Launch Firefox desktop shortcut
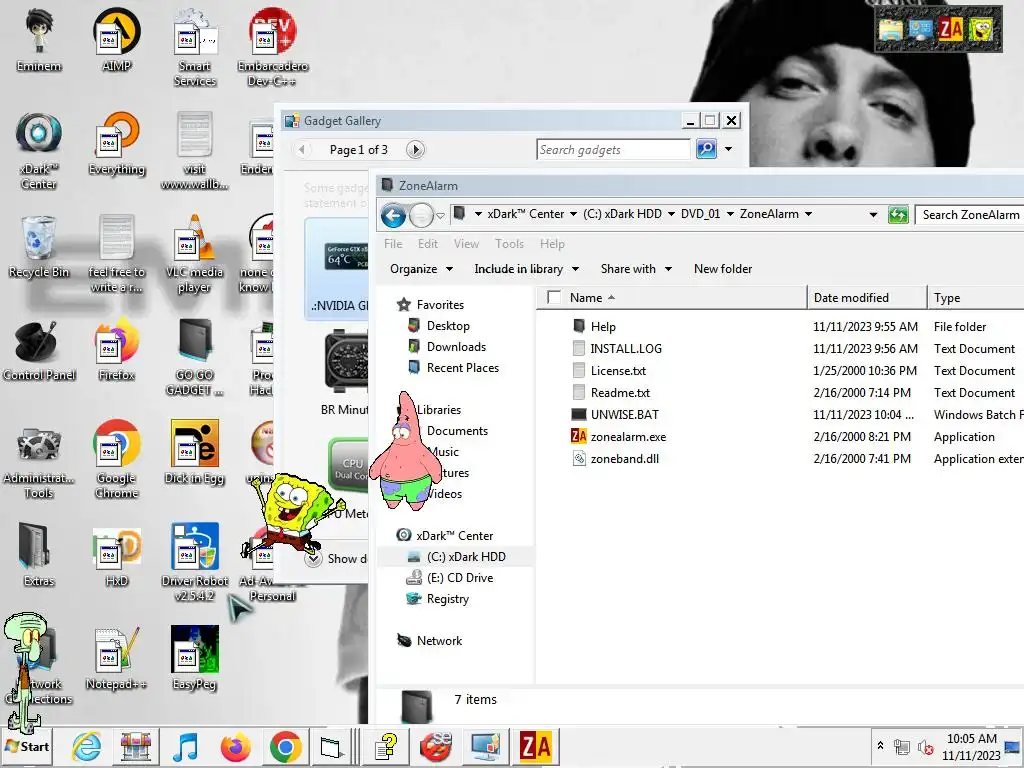The width and height of the screenshot is (1024, 768). pos(116,350)
